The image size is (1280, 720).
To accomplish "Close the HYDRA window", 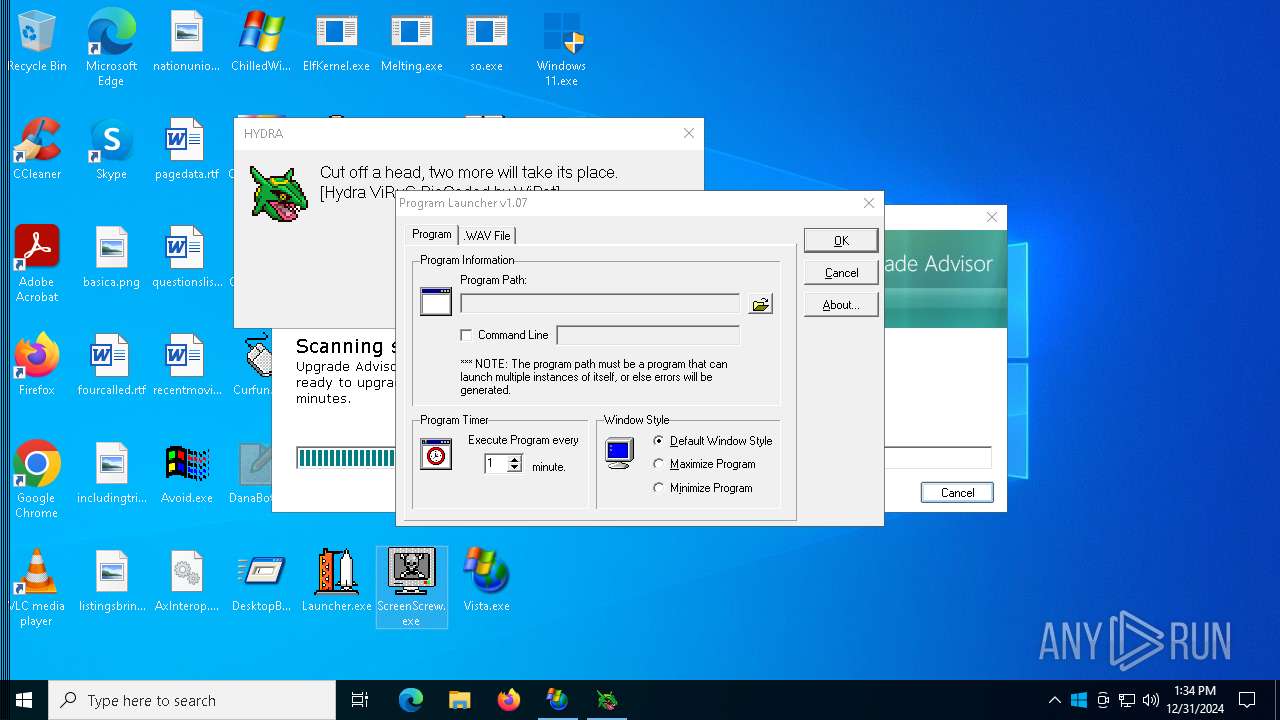I will [688, 133].
